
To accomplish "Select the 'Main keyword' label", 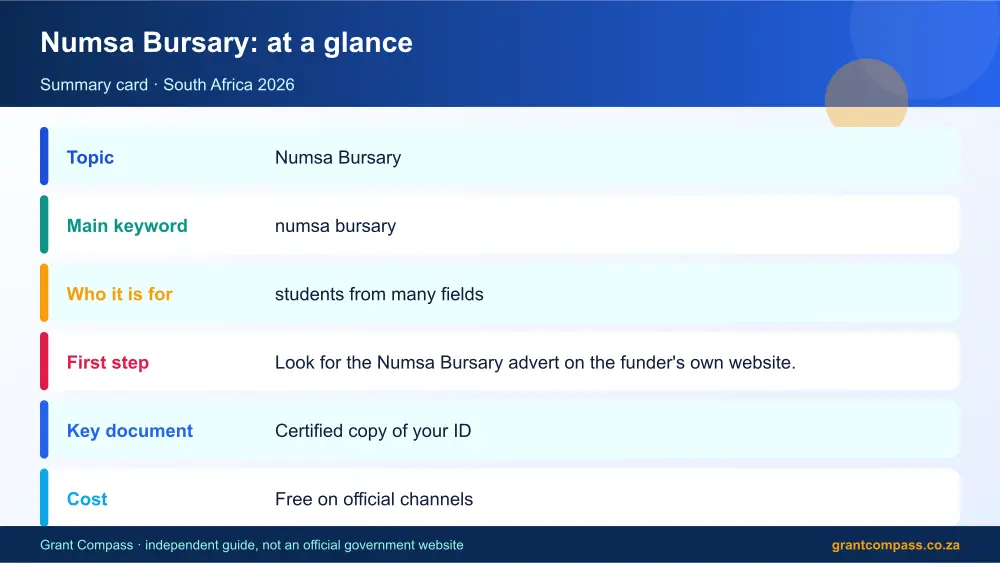I will pos(127,226).
